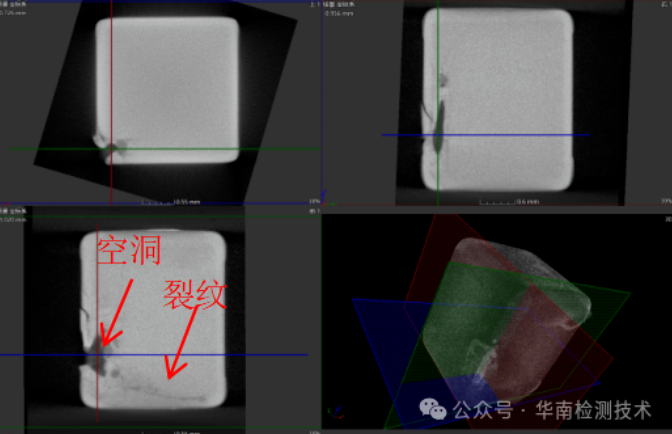Click the 0.6 mm scale bar in the top-right view
Screen dimensions: 672x434
tap(509, 201)
